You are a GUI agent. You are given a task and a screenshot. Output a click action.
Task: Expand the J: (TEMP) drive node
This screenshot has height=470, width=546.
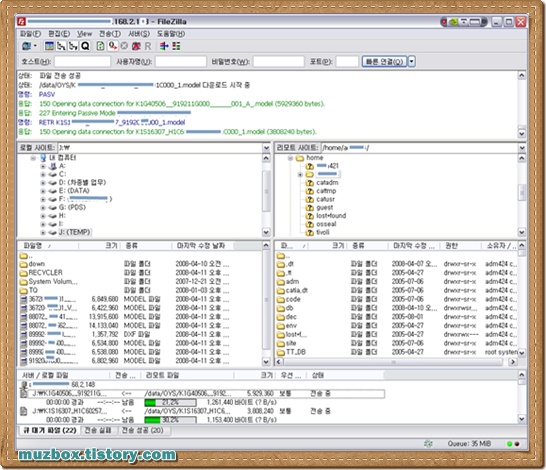coord(43,232)
